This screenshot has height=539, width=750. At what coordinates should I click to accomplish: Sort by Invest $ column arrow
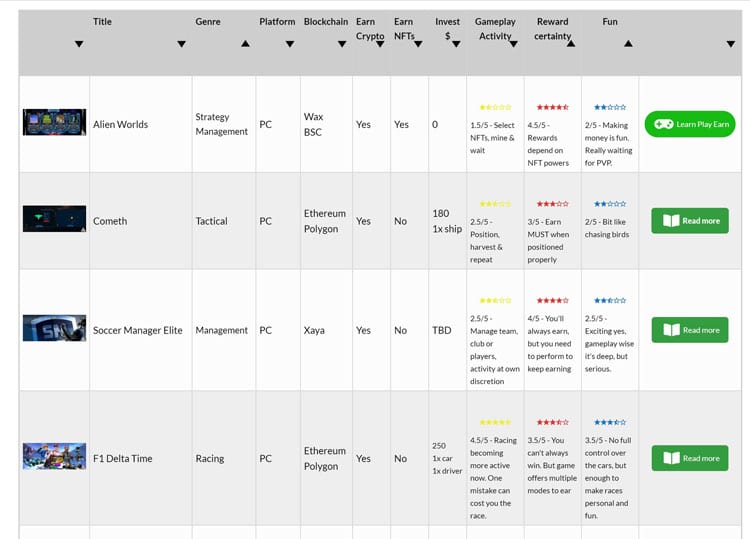coord(455,44)
